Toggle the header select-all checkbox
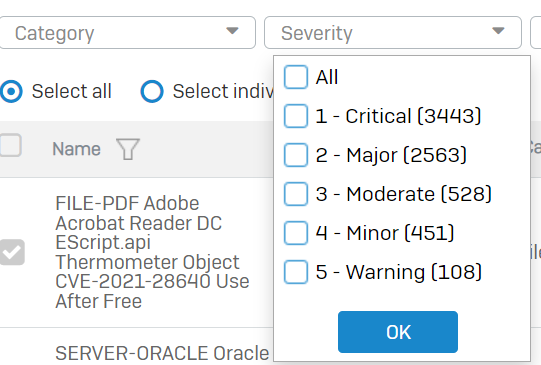 (x=10, y=145)
